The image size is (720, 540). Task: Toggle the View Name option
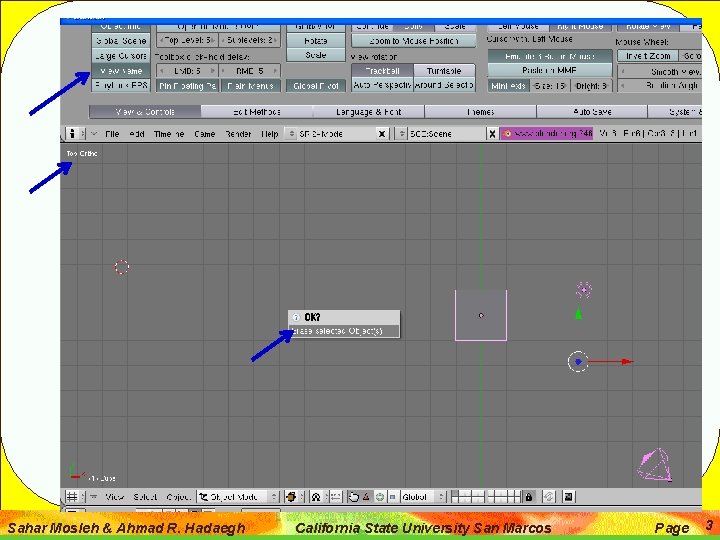point(121,71)
